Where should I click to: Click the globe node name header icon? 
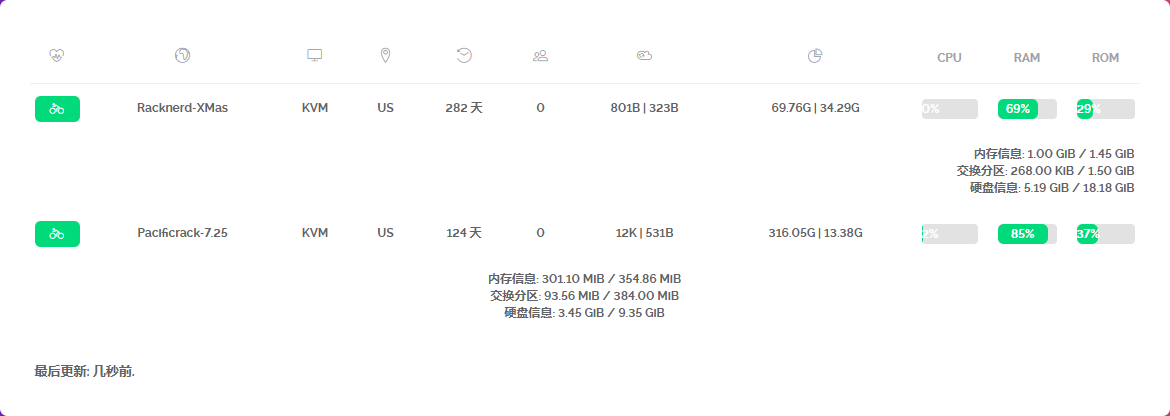point(183,55)
